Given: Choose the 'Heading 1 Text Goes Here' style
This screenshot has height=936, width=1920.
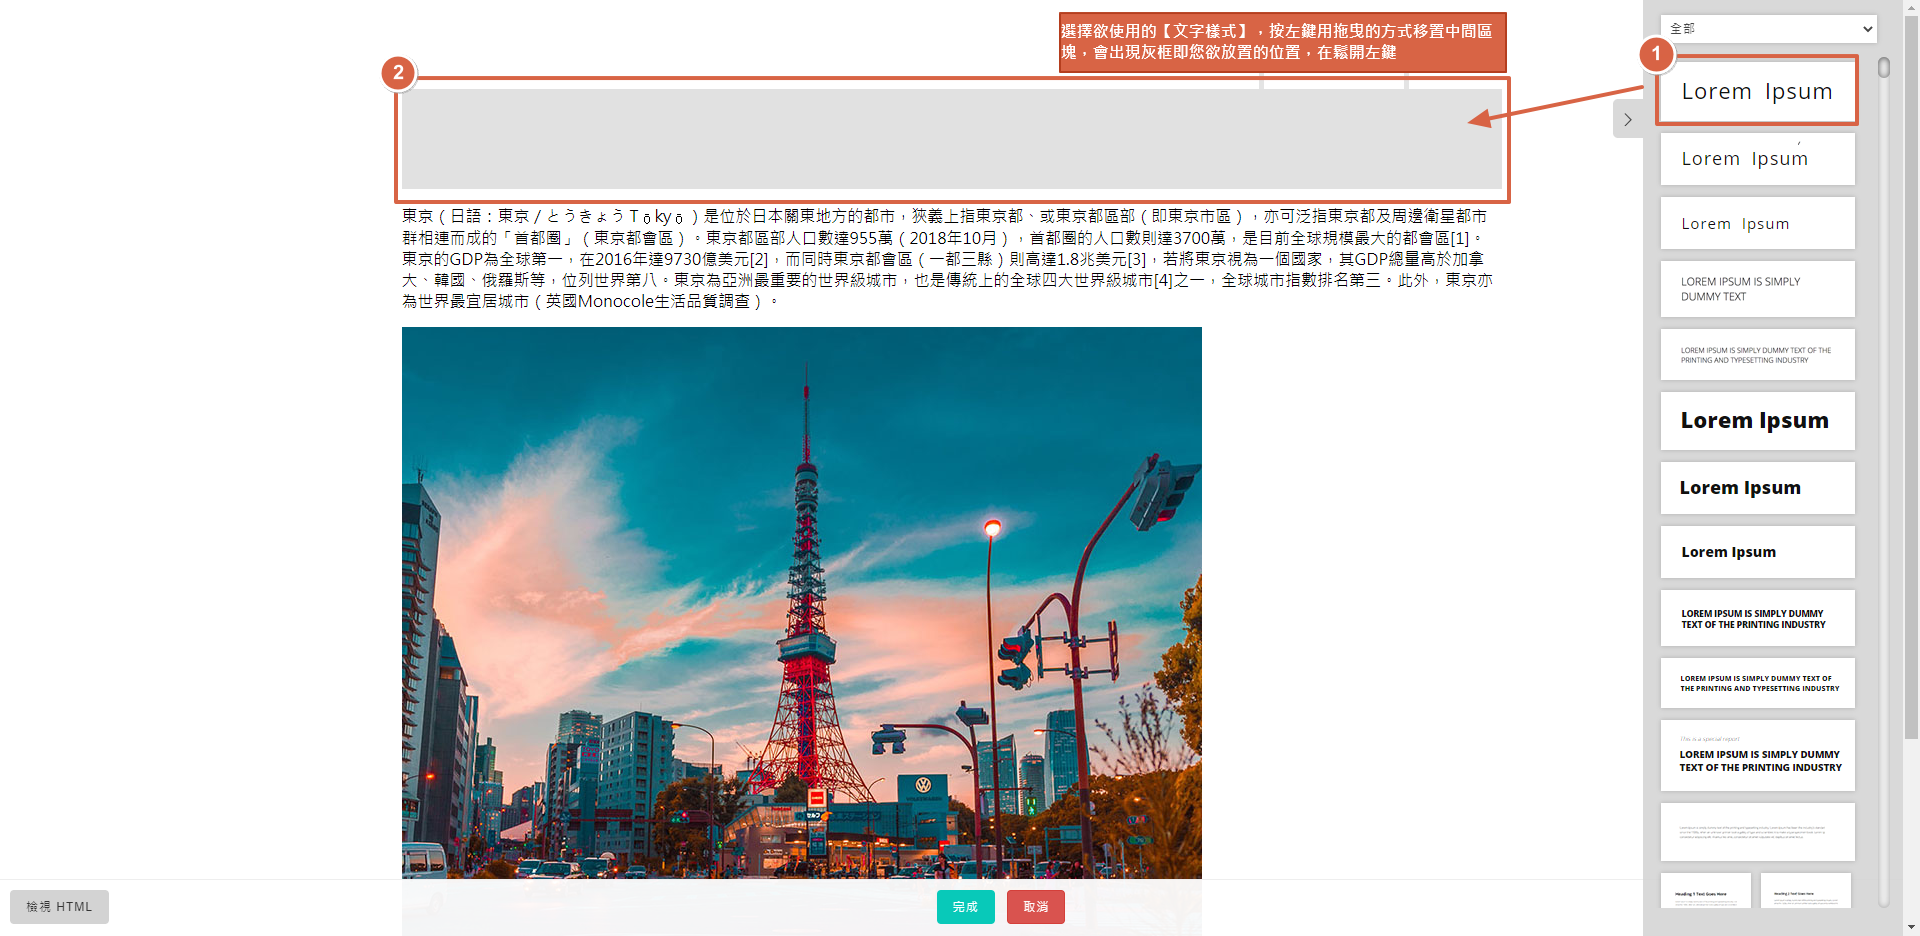Looking at the screenshot, I should coord(1705,891).
